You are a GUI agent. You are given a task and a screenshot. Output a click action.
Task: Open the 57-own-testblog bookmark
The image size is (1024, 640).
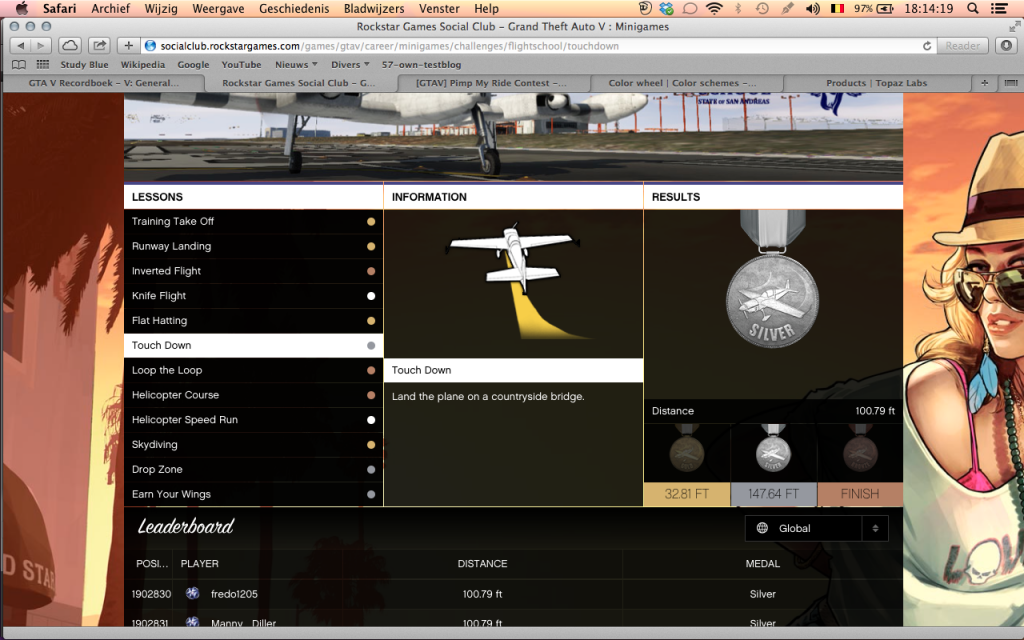point(421,65)
